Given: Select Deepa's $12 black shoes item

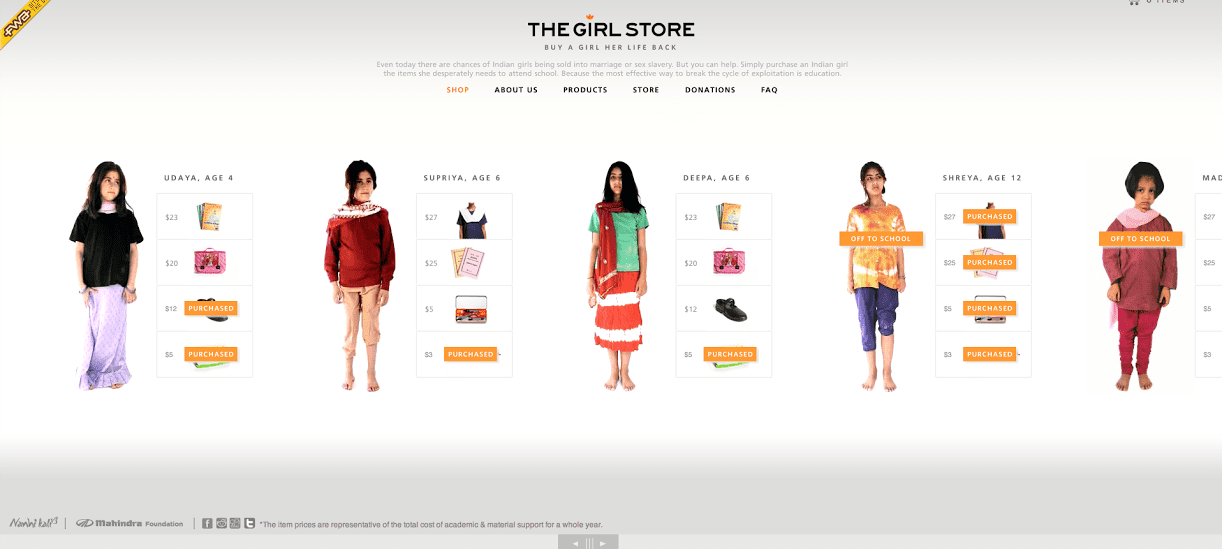Looking at the screenshot, I should tap(724, 309).
